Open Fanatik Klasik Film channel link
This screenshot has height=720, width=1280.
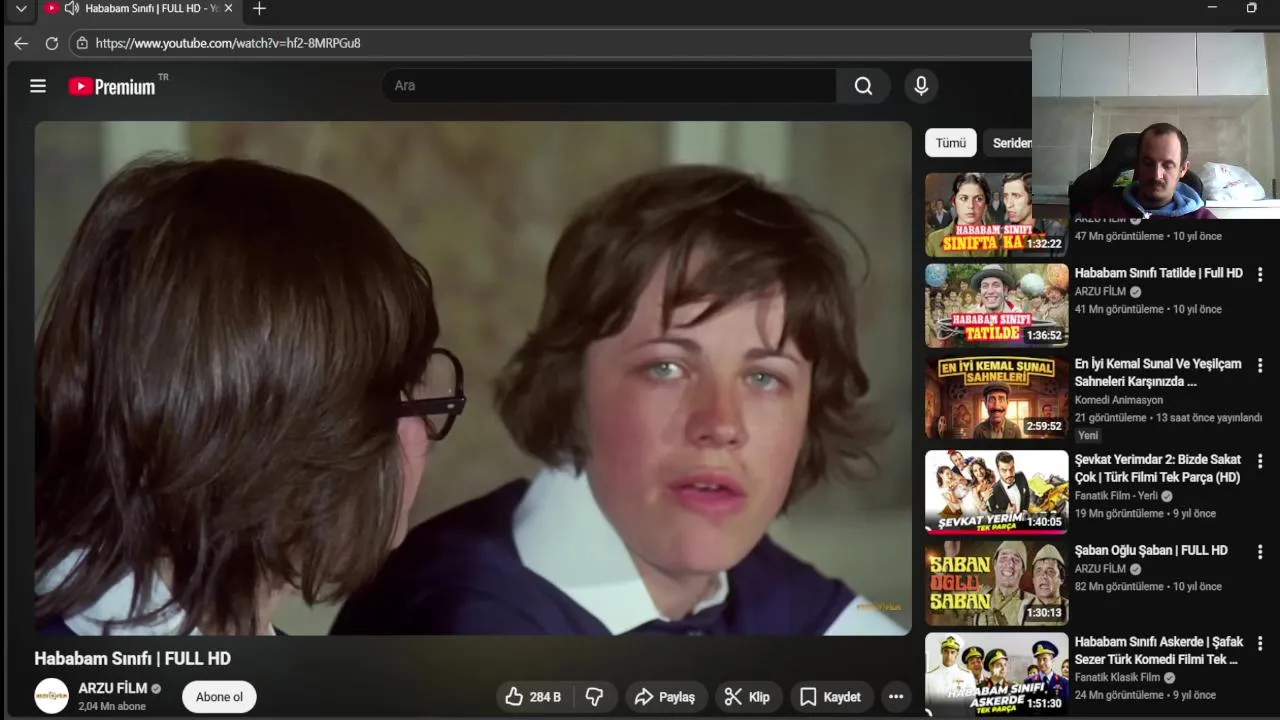coord(1117,677)
